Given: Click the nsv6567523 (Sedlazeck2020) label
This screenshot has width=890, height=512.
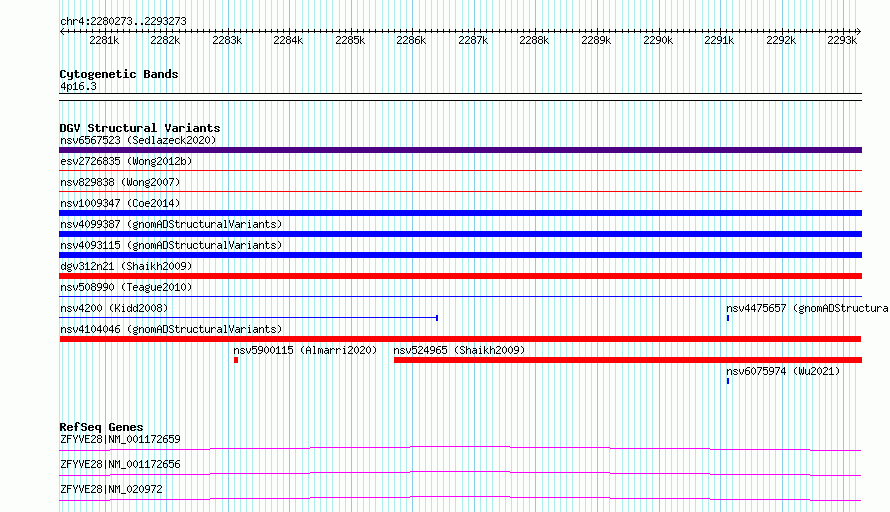Looking at the screenshot, I should coord(138,140).
